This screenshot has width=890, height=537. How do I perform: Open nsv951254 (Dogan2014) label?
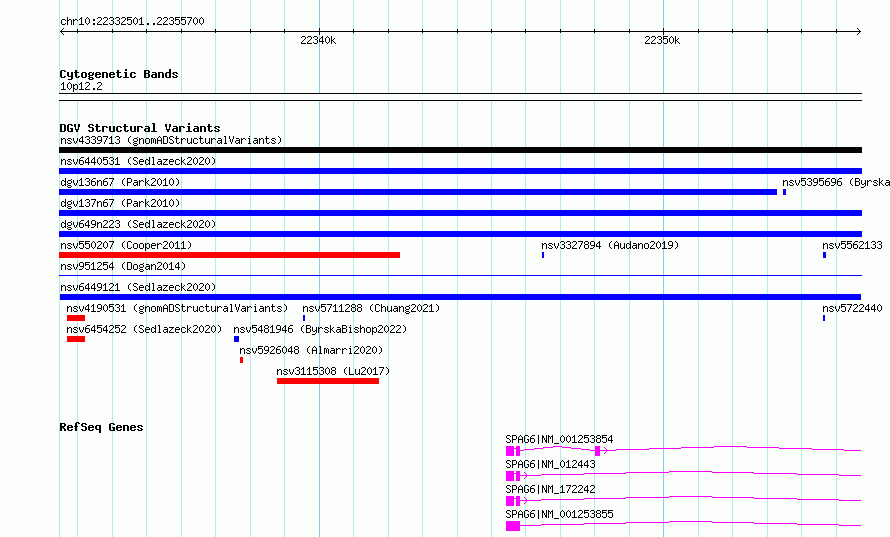tap(123, 266)
